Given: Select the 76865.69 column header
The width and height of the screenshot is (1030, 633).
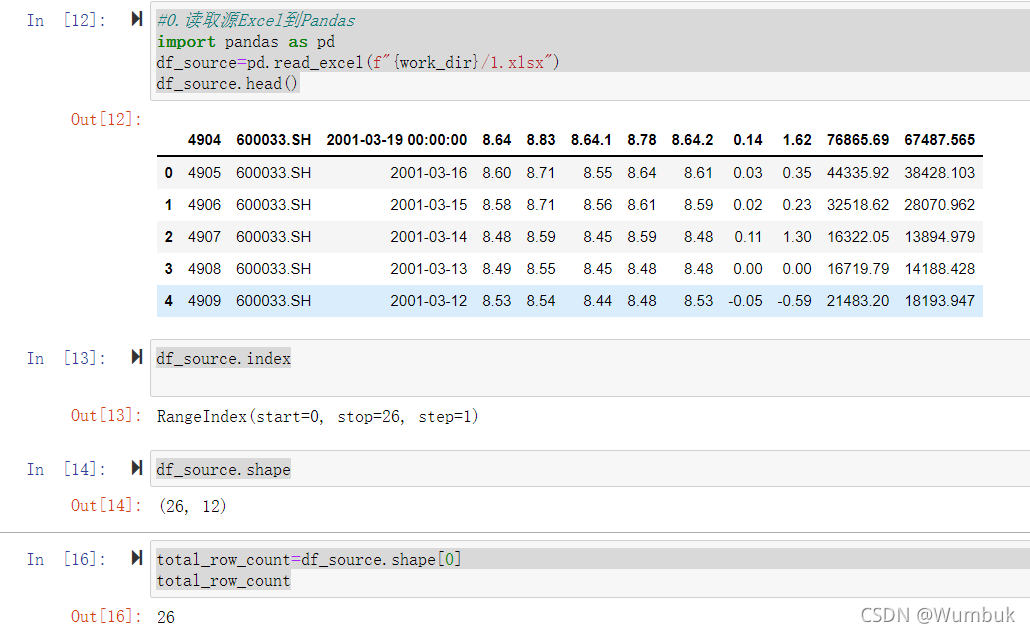Looking at the screenshot, I should point(857,140).
